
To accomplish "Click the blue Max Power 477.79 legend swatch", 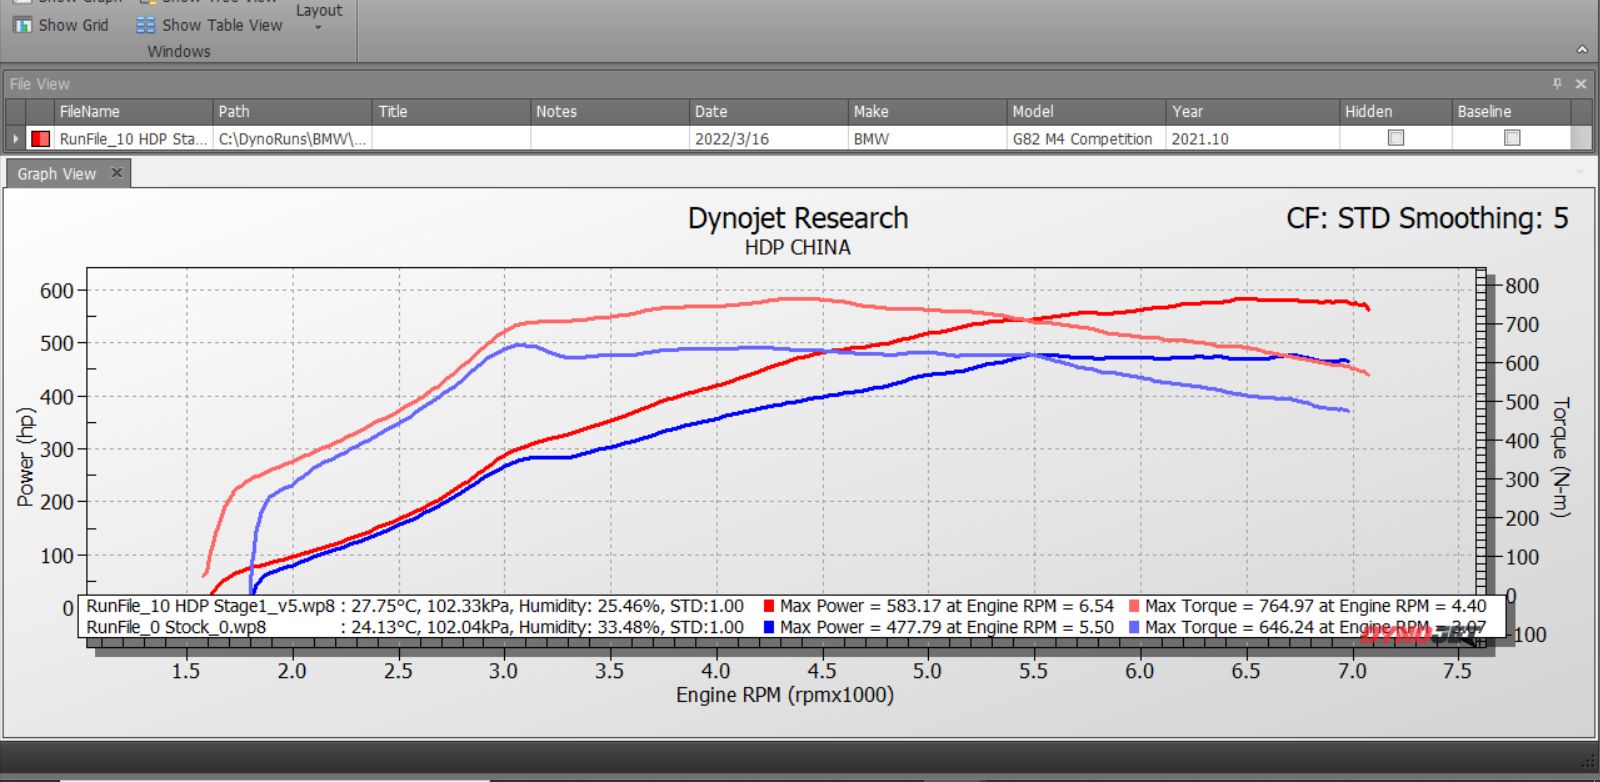I will (x=769, y=628).
